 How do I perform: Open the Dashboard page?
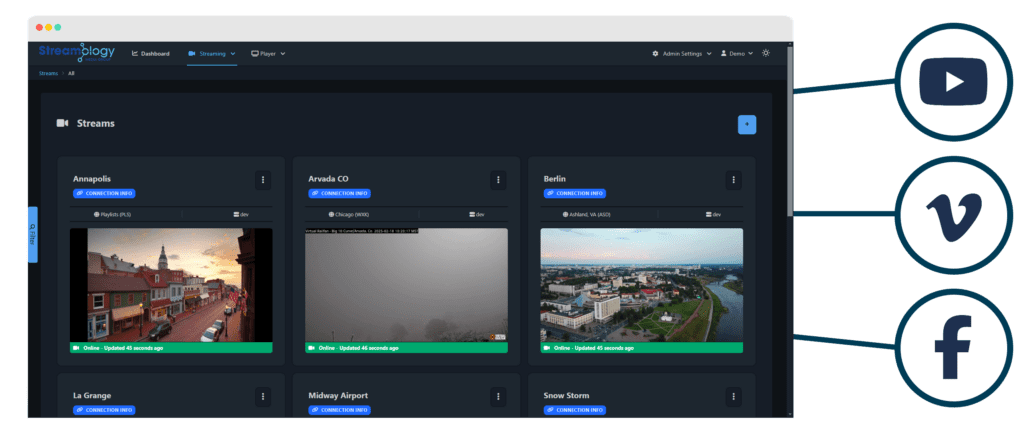pyautogui.click(x=150, y=53)
